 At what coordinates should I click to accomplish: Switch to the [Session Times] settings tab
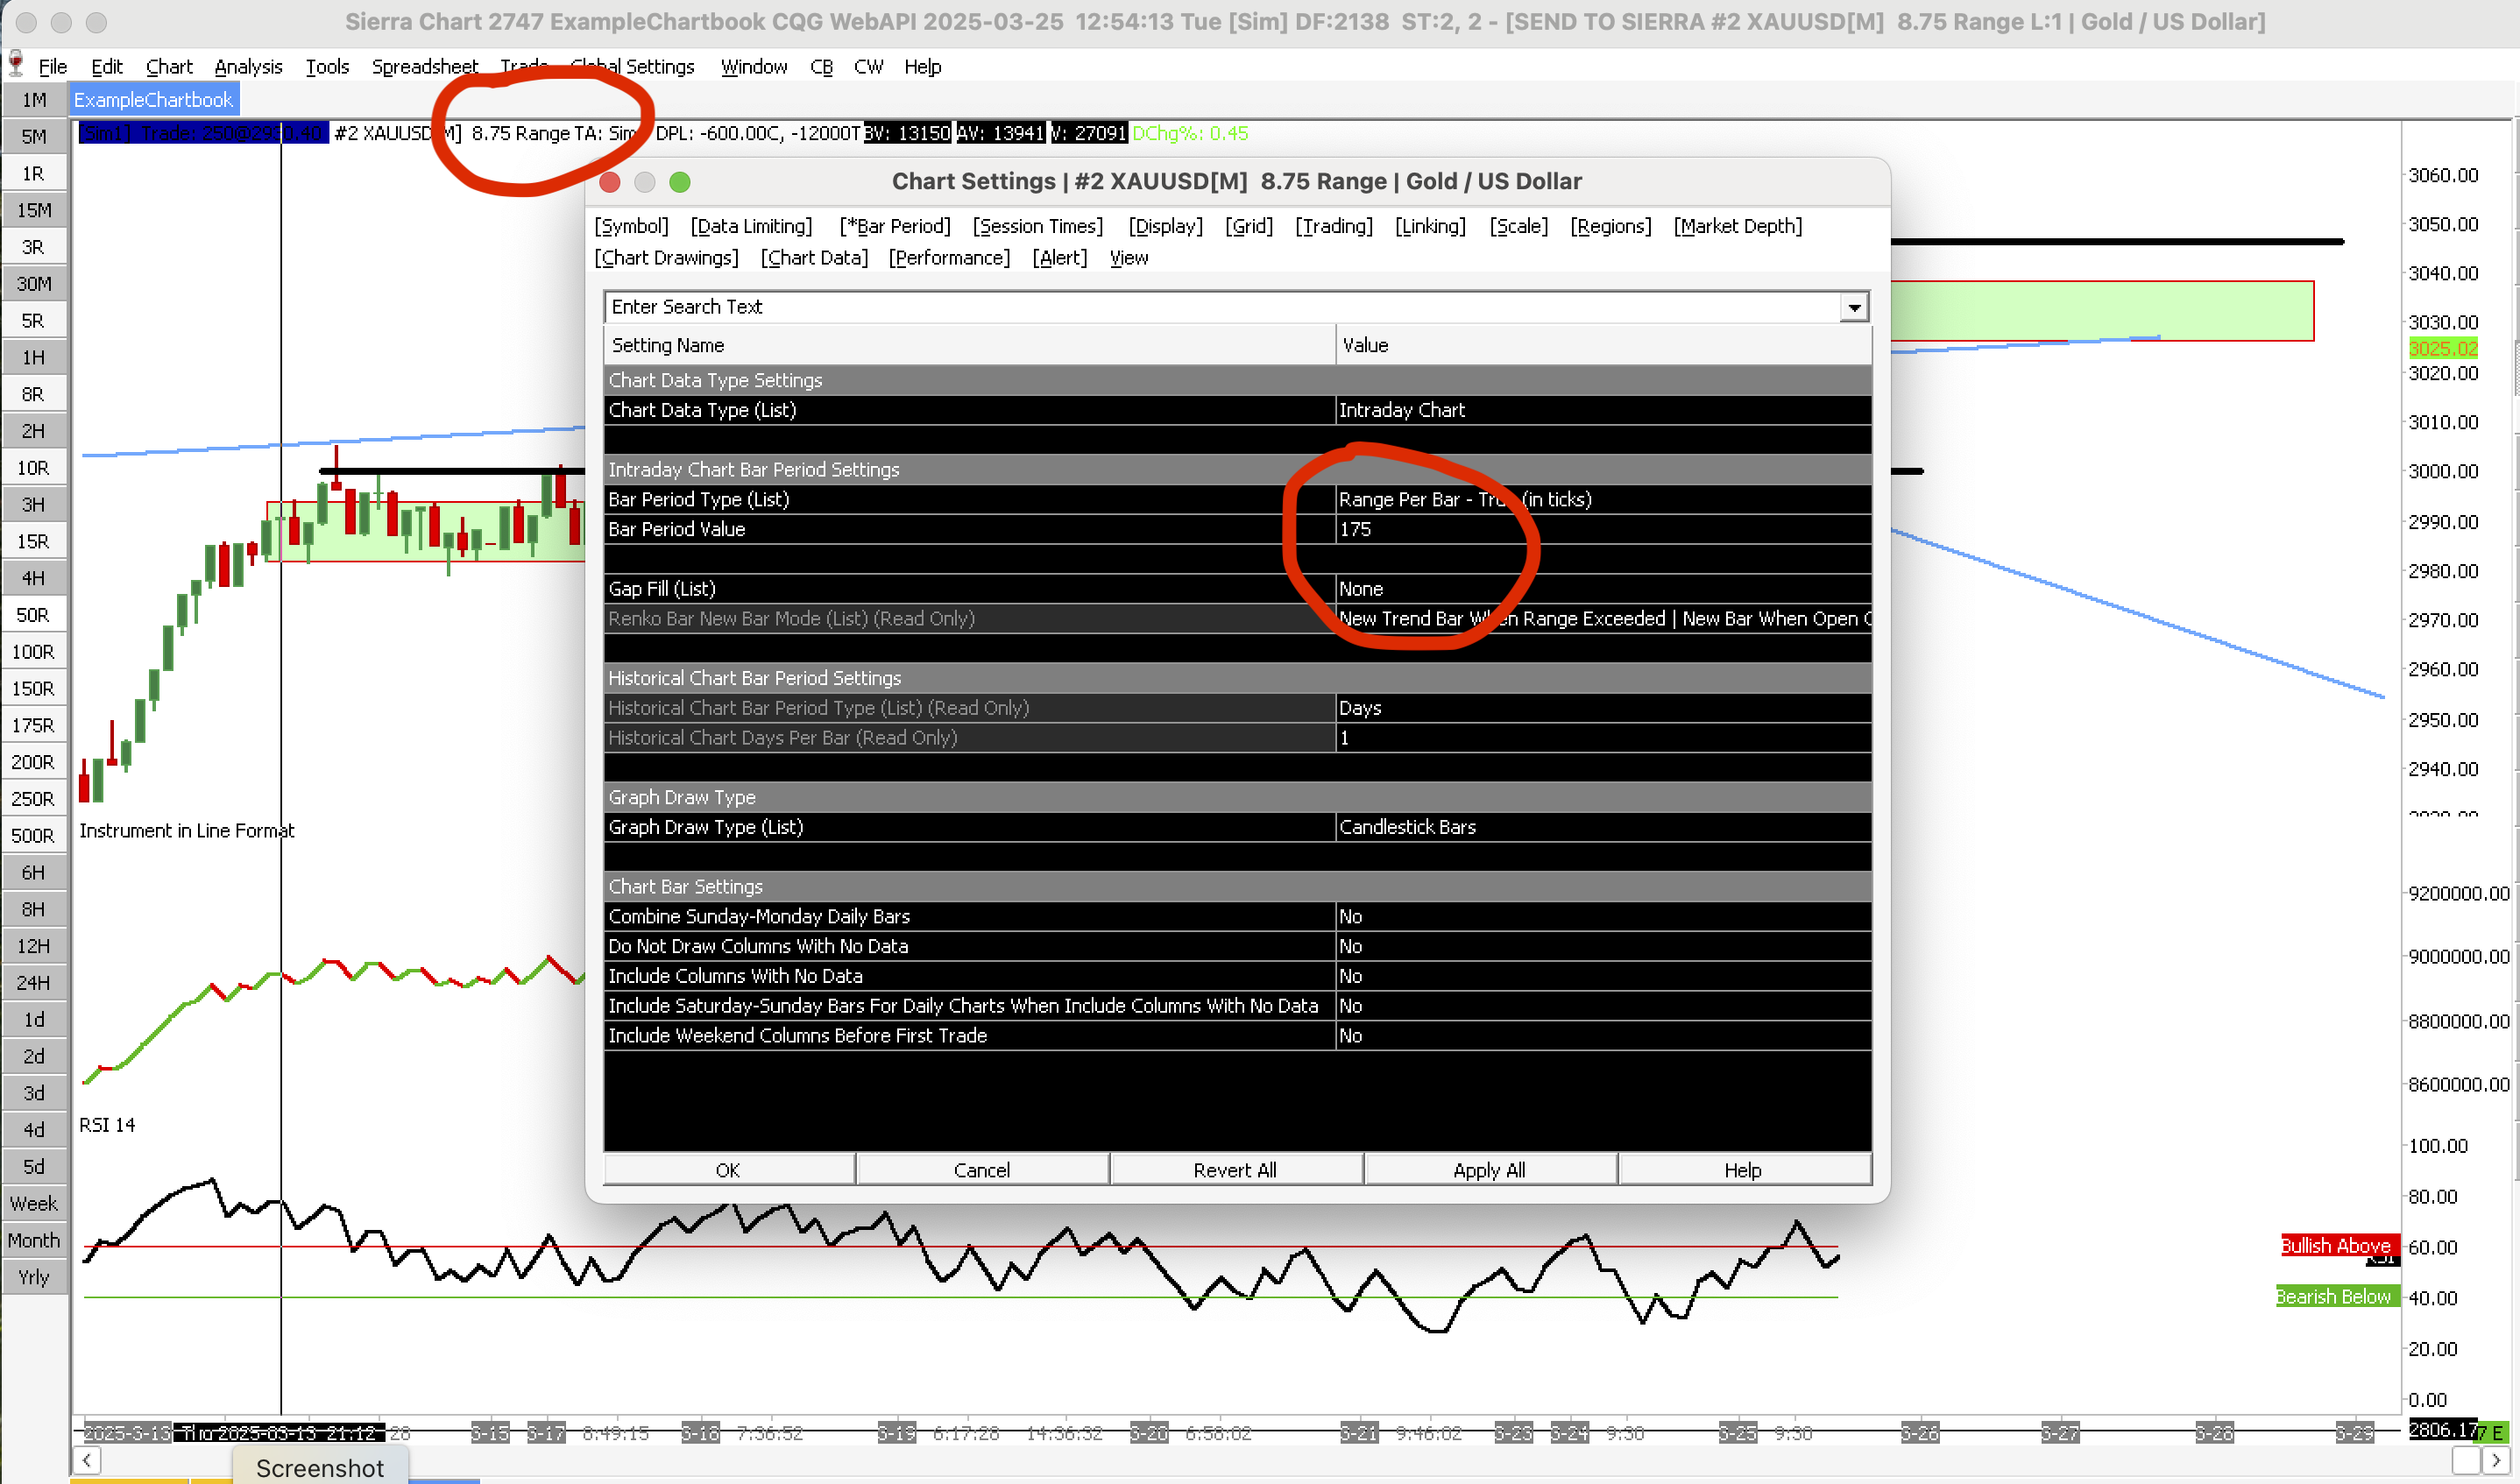[1037, 226]
